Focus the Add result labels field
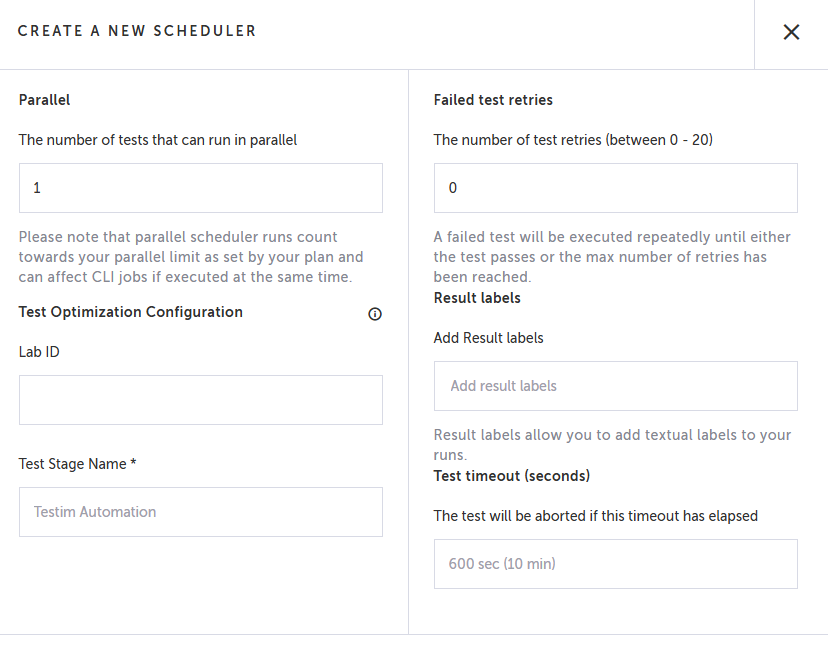The height and width of the screenshot is (652, 828). [615, 386]
